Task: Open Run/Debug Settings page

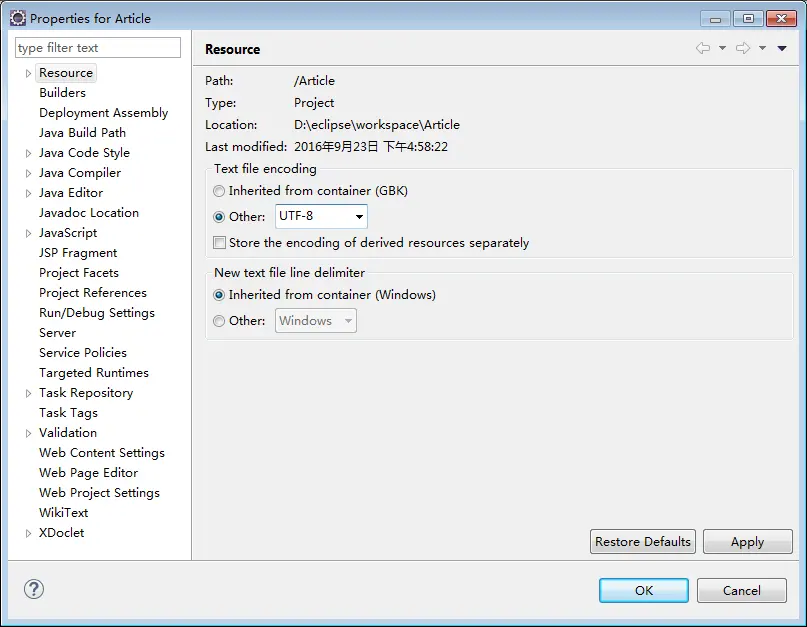Action: pos(97,313)
